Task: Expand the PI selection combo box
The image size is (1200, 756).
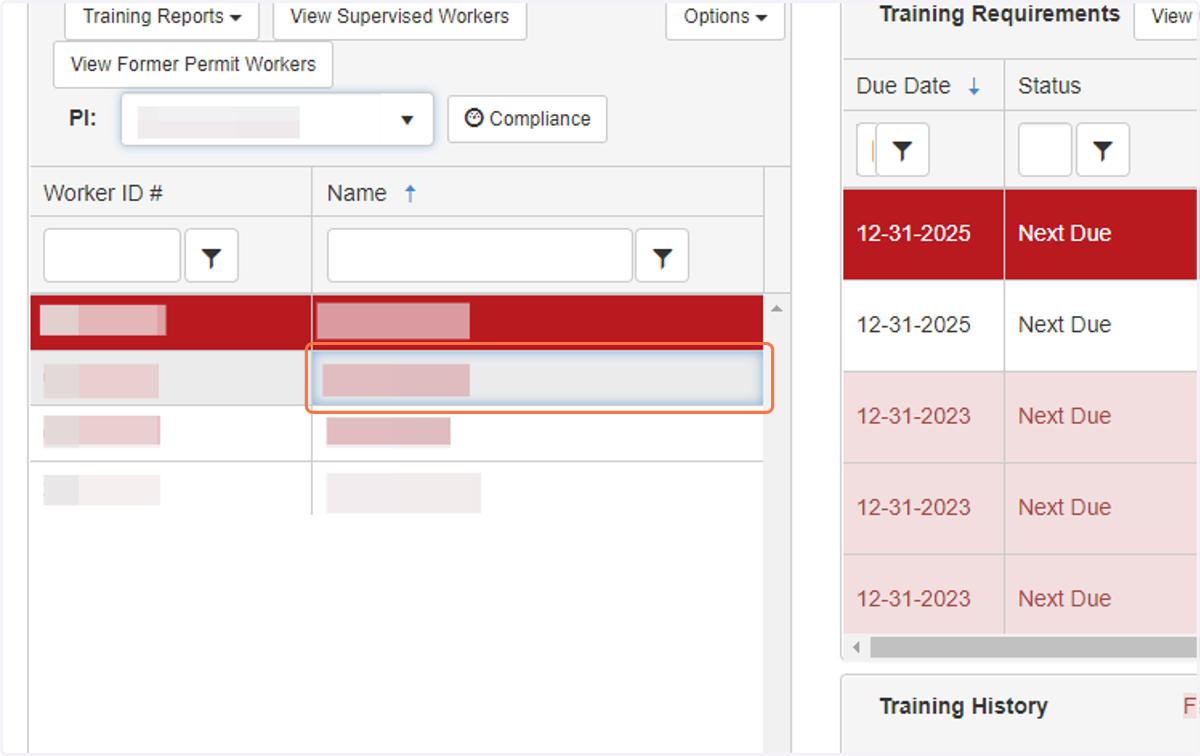Action: coord(277,119)
